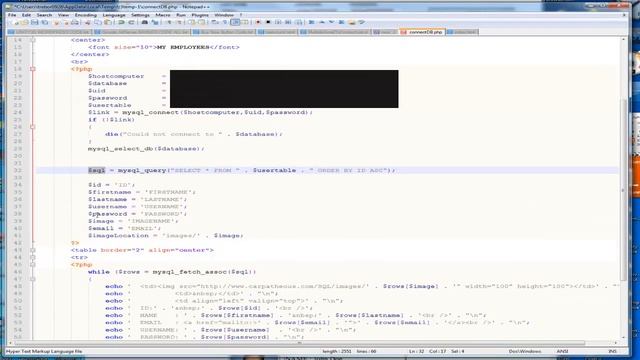Click the Print toolbar icon
640x360 pixels.
75,22
